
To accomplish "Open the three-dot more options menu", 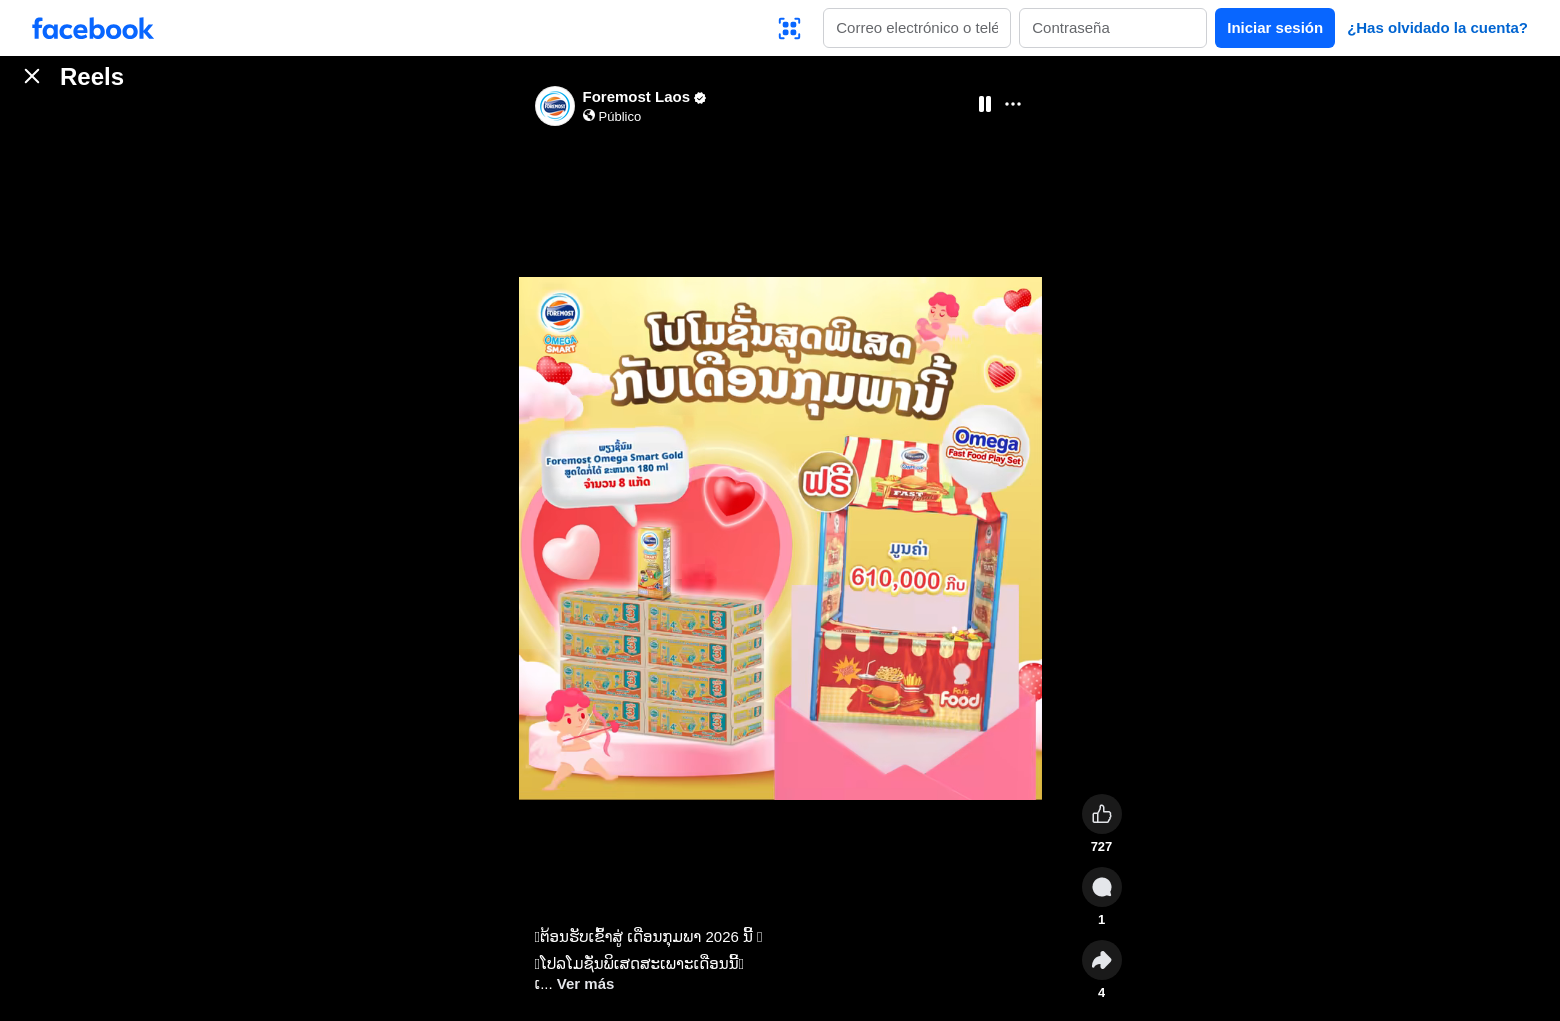I will (1013, 104).
